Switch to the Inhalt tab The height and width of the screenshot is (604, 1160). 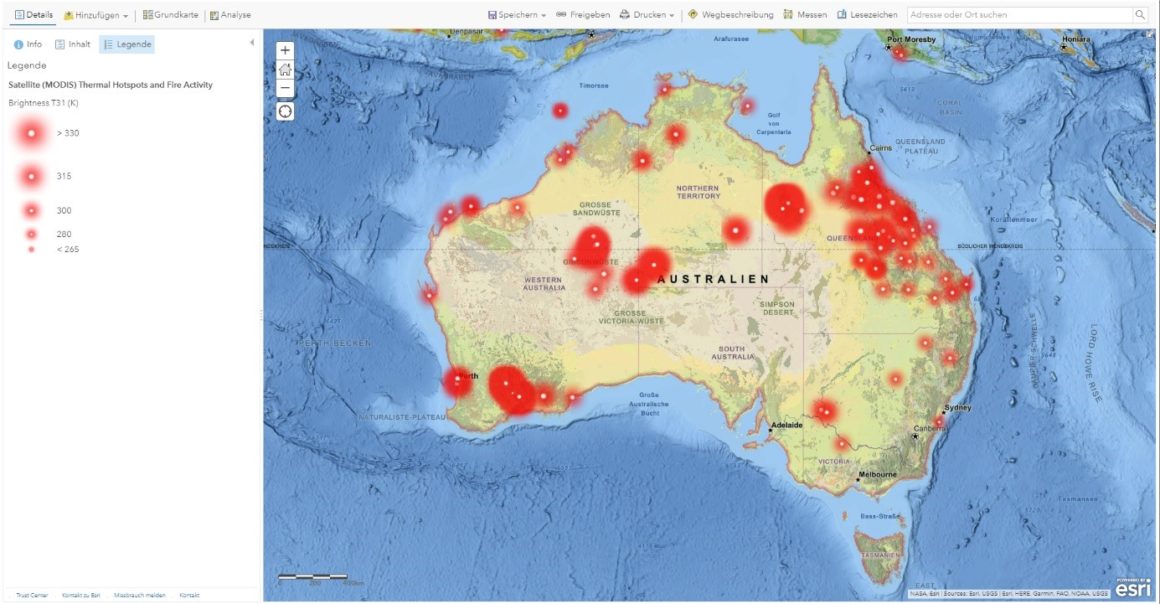coord(72,44)
